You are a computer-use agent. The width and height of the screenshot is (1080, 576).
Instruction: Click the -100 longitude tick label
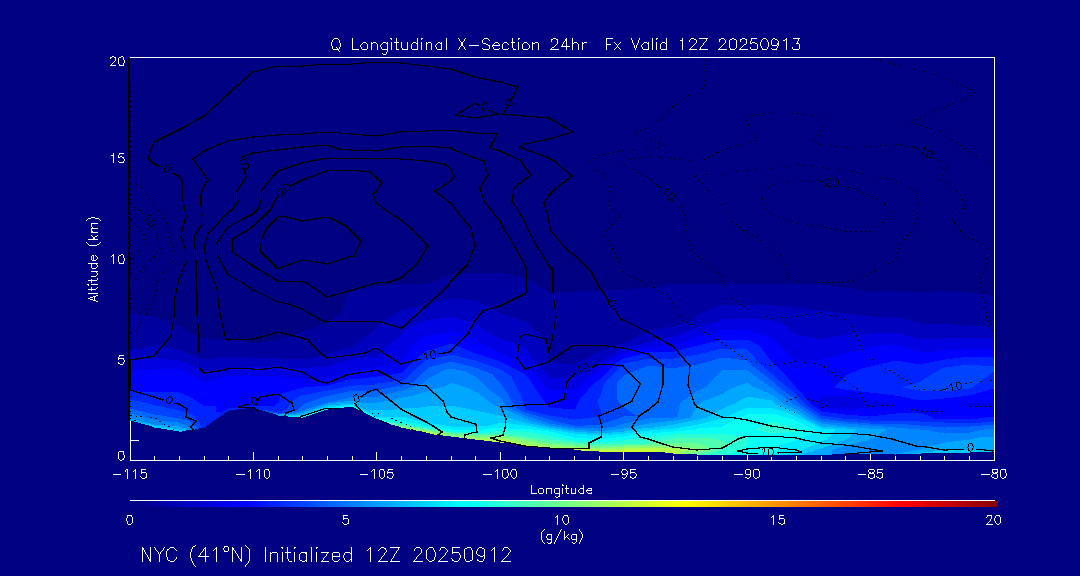499,473
